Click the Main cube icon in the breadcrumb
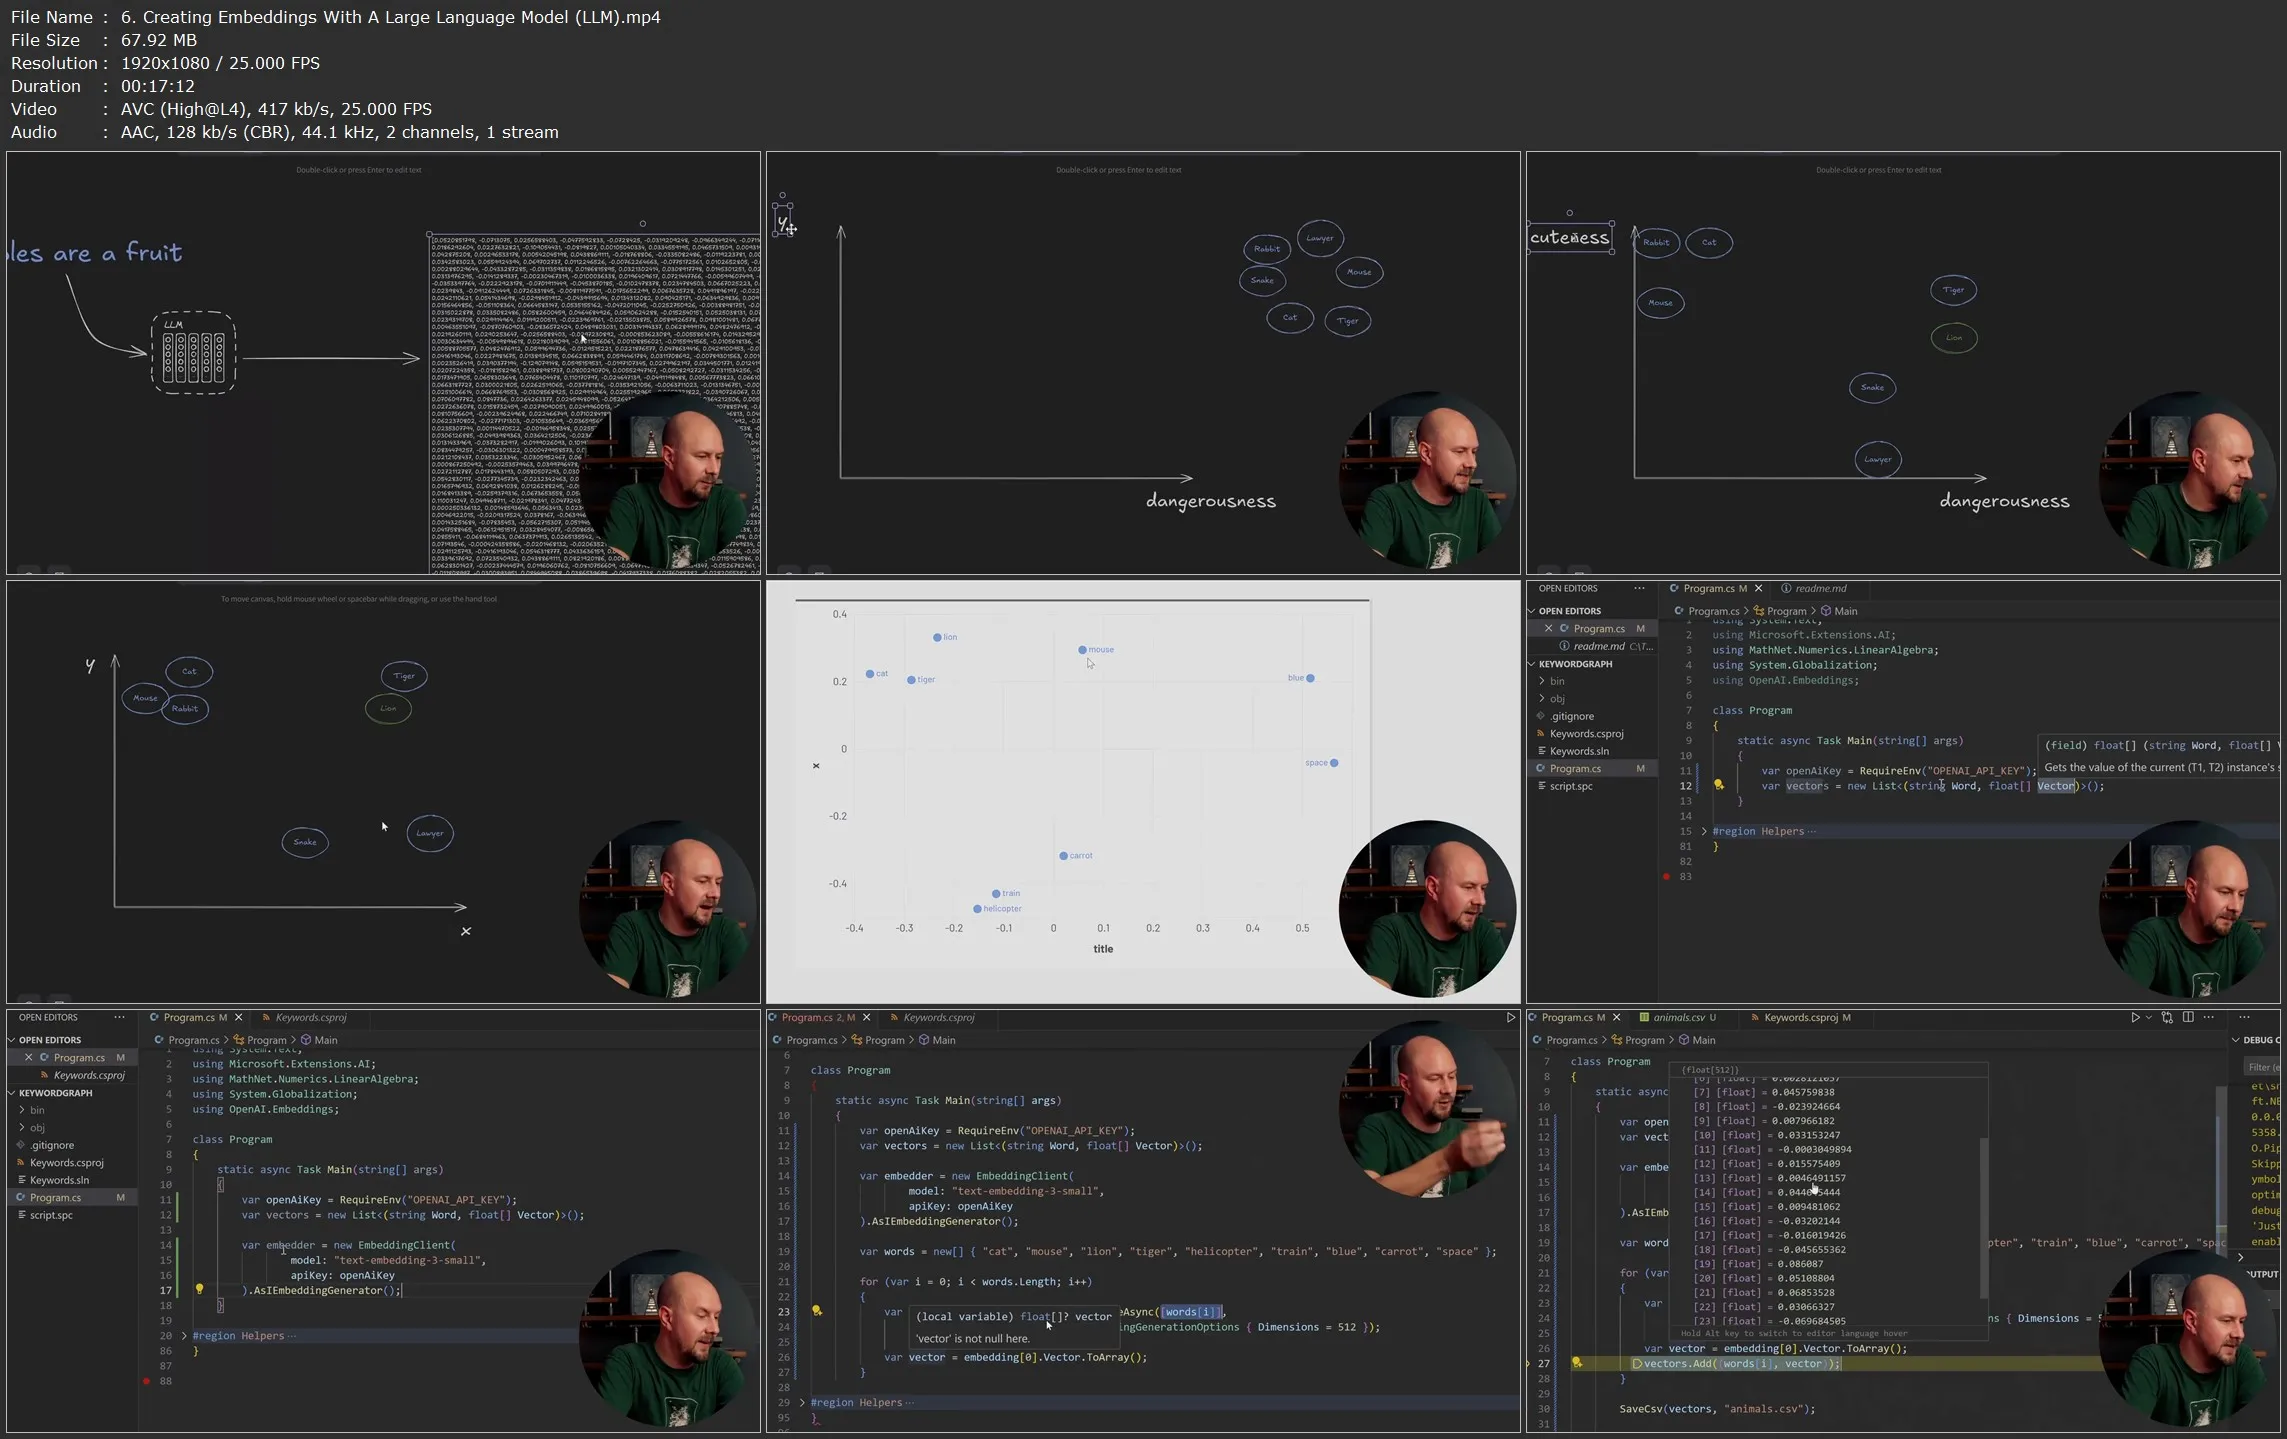Viewport: 2287px width, 1439px height. [1827, 611]
